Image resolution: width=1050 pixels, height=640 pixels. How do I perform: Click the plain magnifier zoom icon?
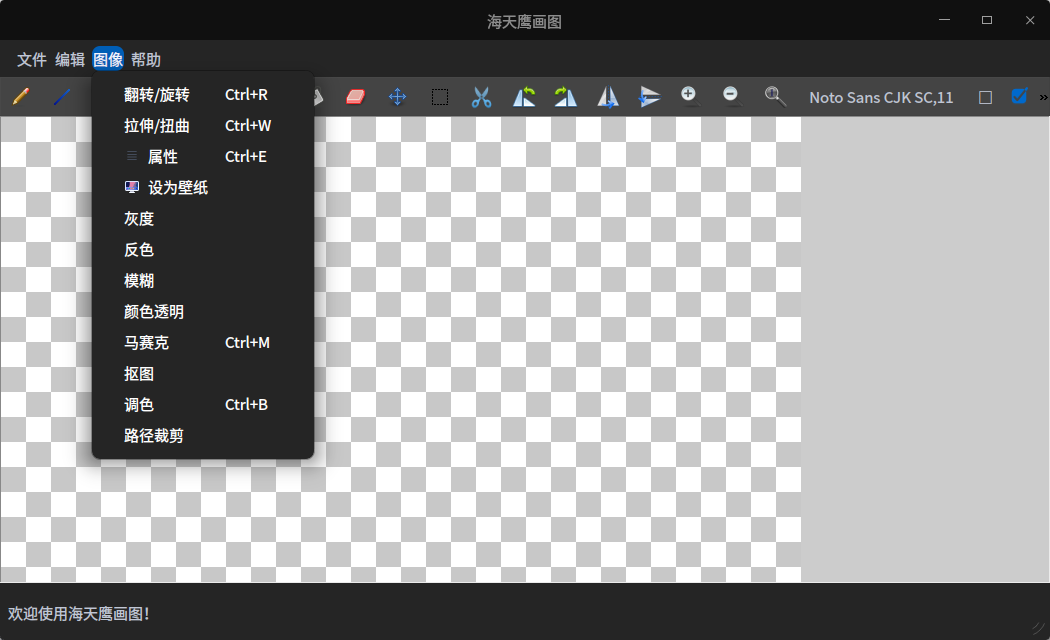[775, 96]
